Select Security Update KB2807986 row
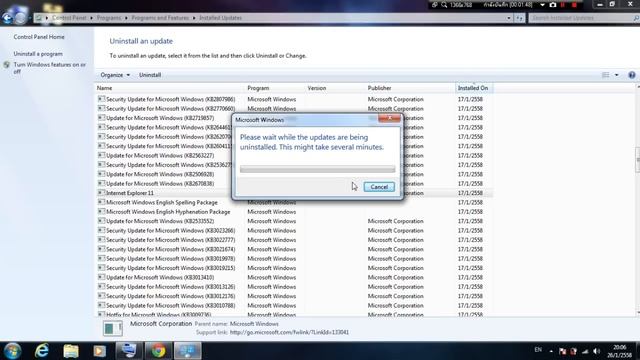 (294, 99)
